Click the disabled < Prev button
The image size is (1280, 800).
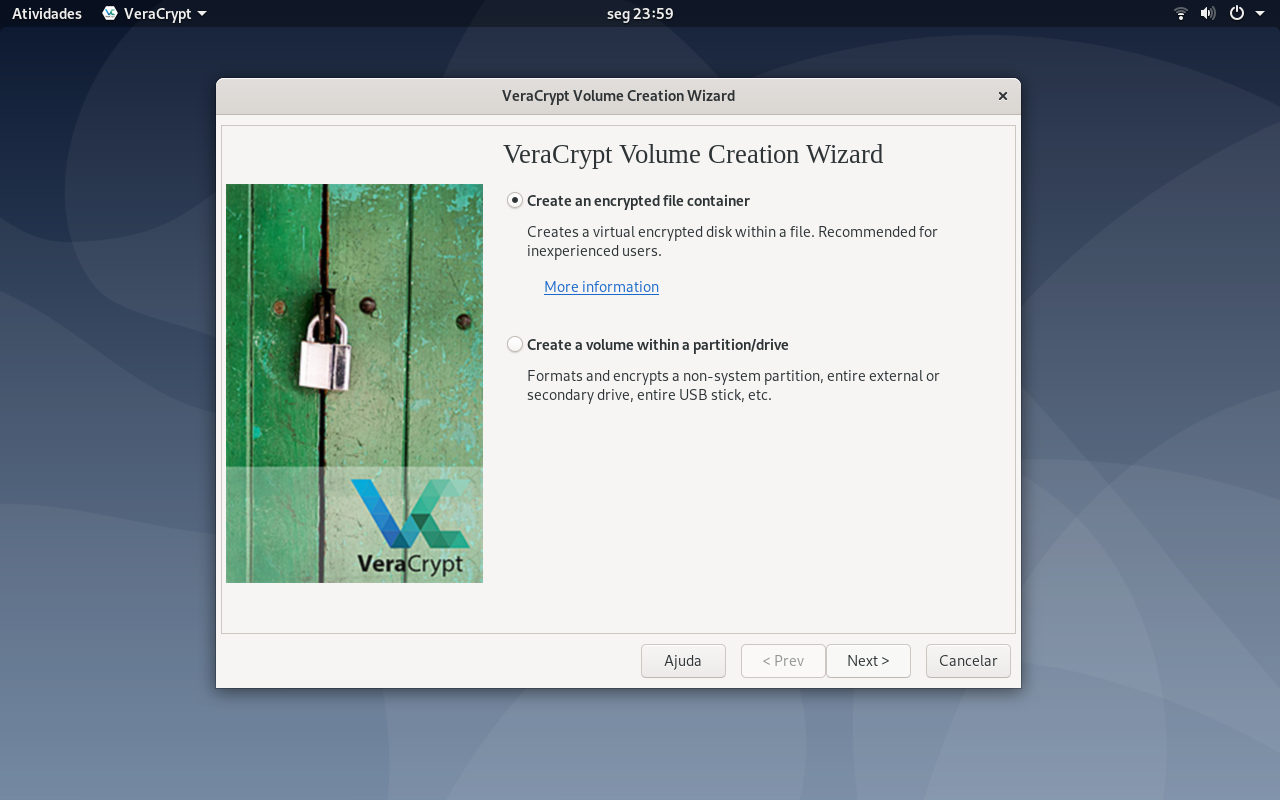click(783, 661)
